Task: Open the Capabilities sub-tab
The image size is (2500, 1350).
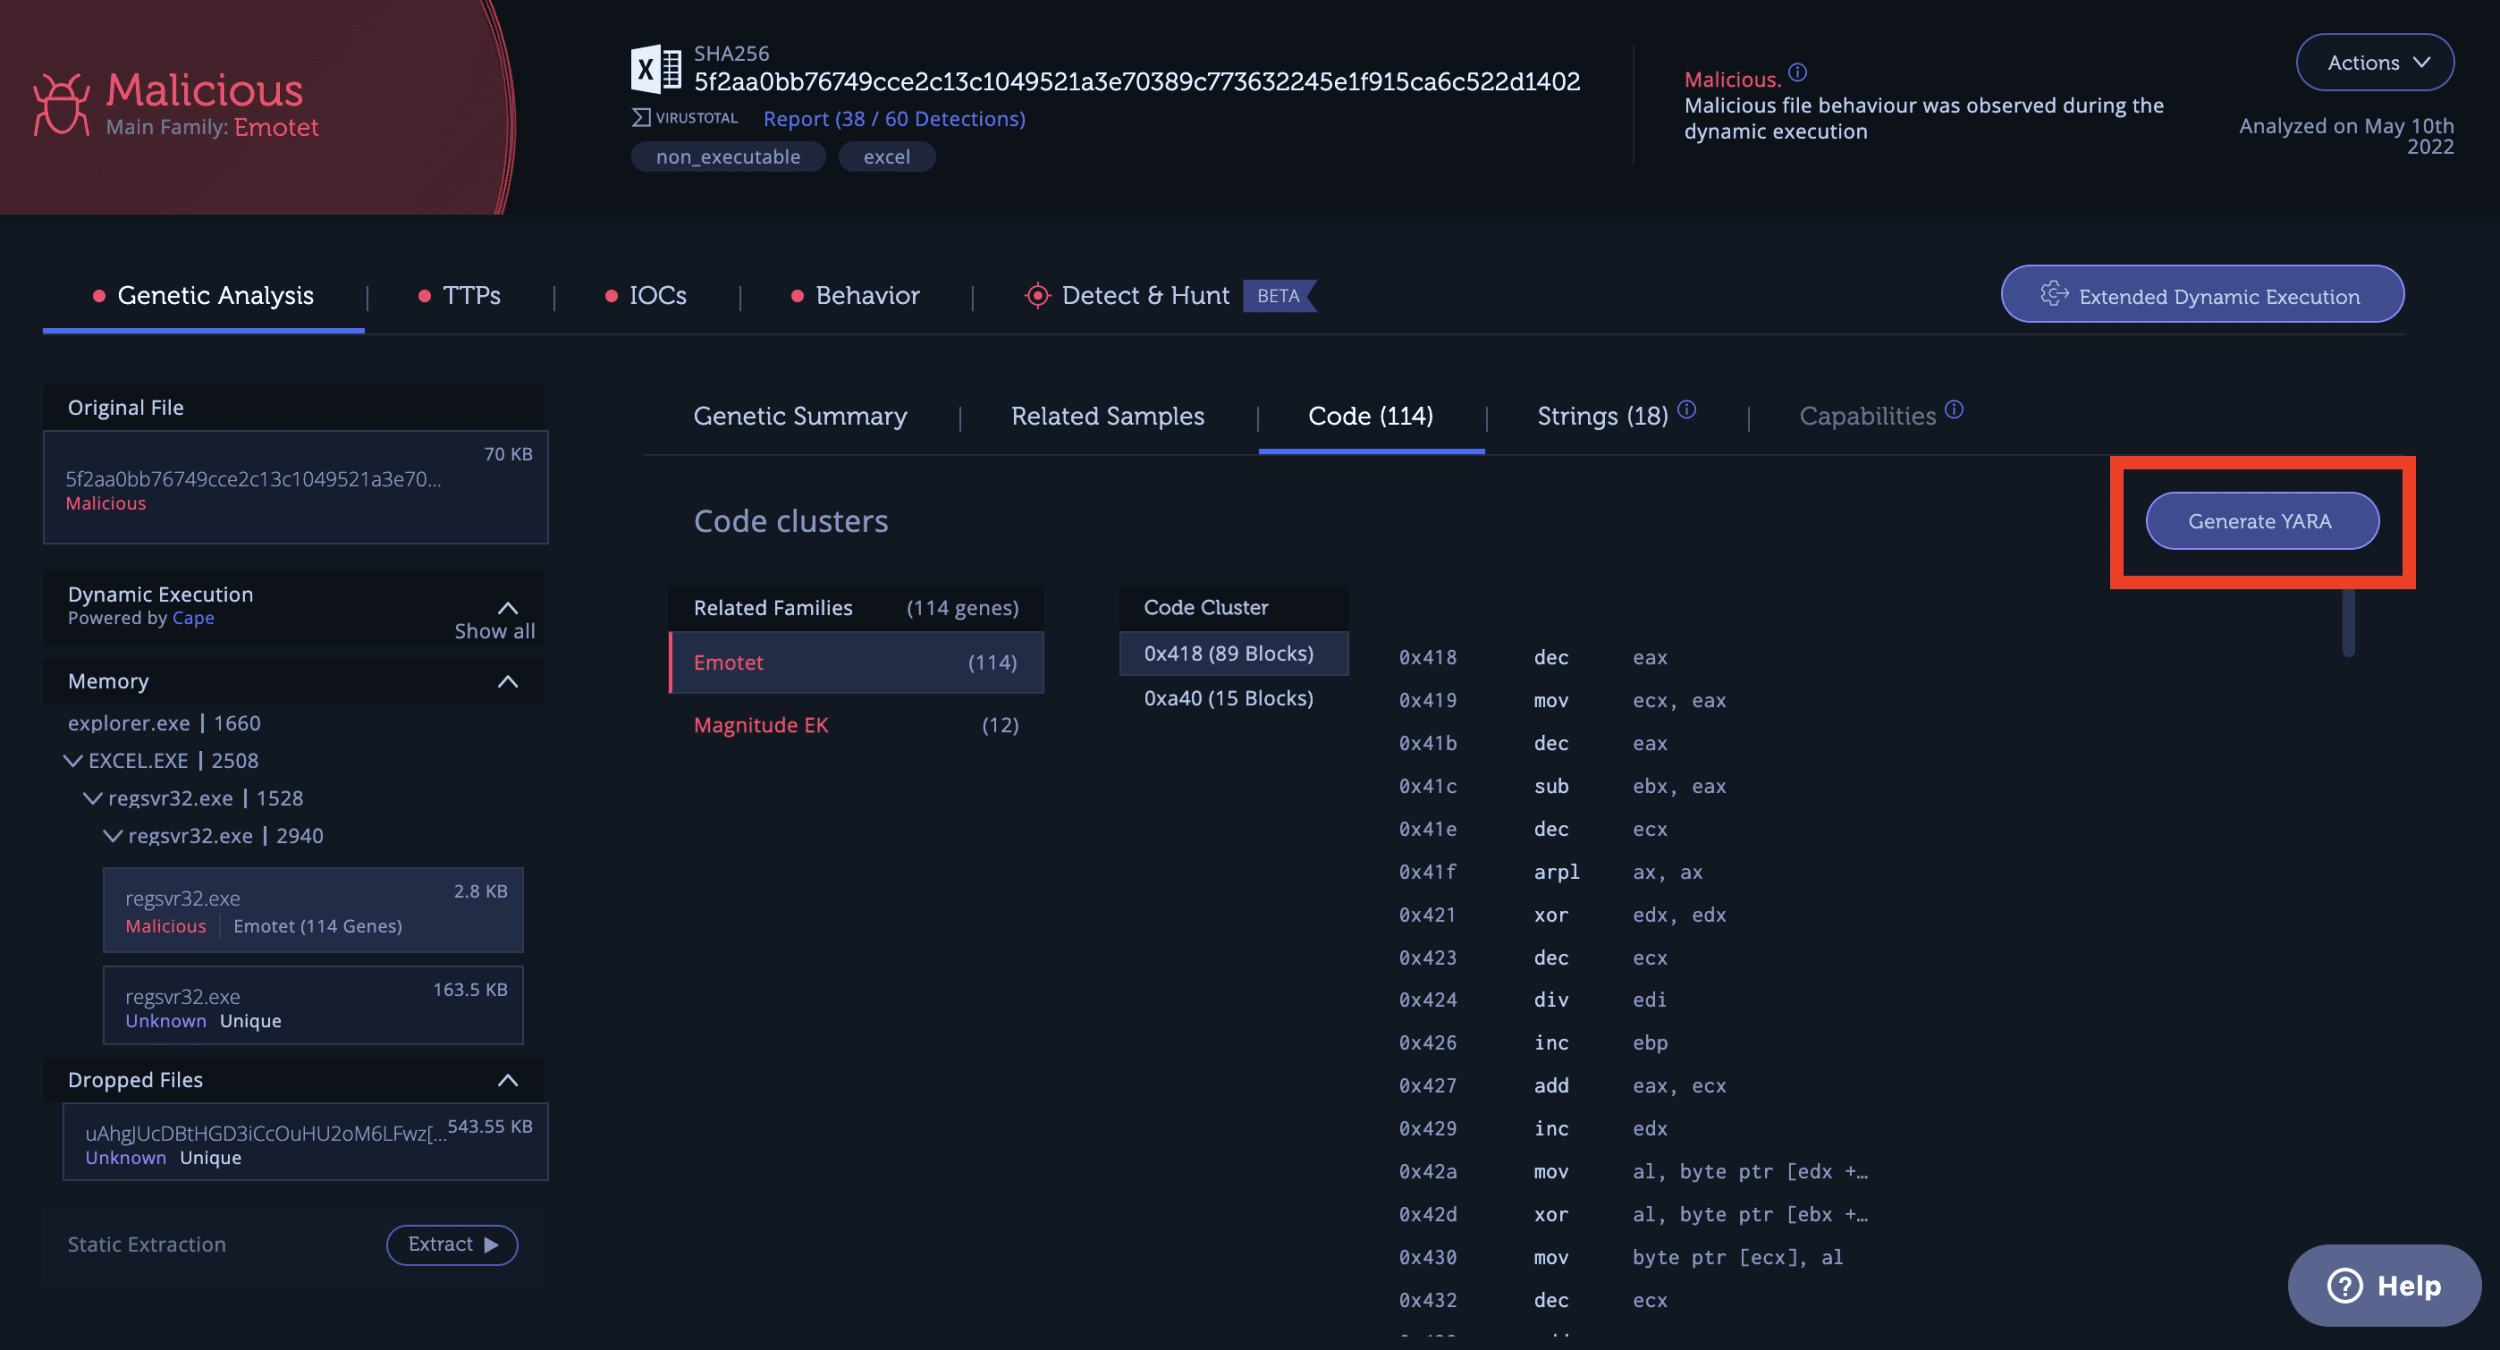Action: click(x=1867, y=416)
